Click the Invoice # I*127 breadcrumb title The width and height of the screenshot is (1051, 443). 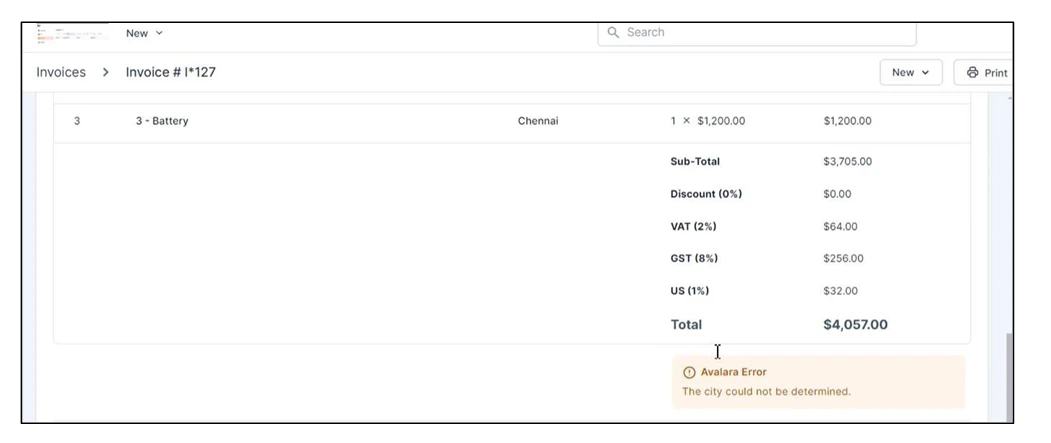[171, 72]
